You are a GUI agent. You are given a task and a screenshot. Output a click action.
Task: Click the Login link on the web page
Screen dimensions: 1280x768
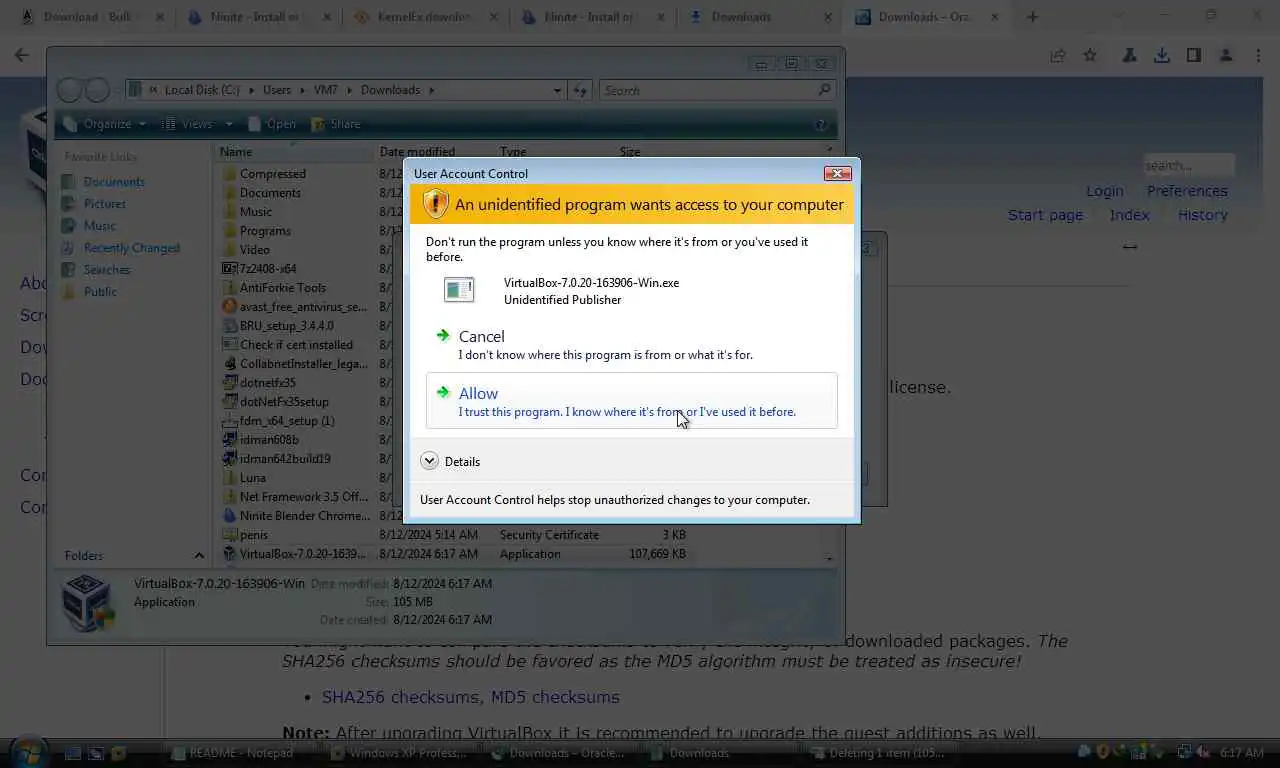pos(1105,191)
